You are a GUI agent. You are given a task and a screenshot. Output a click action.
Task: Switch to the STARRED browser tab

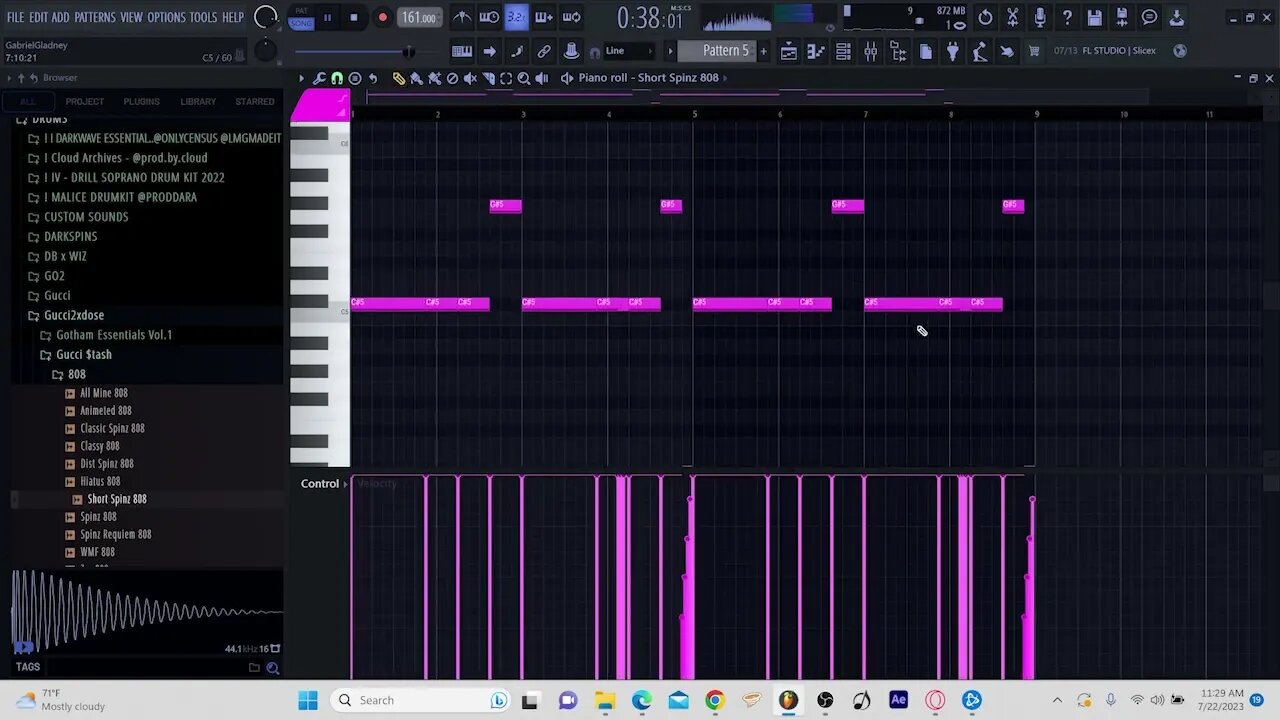tap(255, 101)
